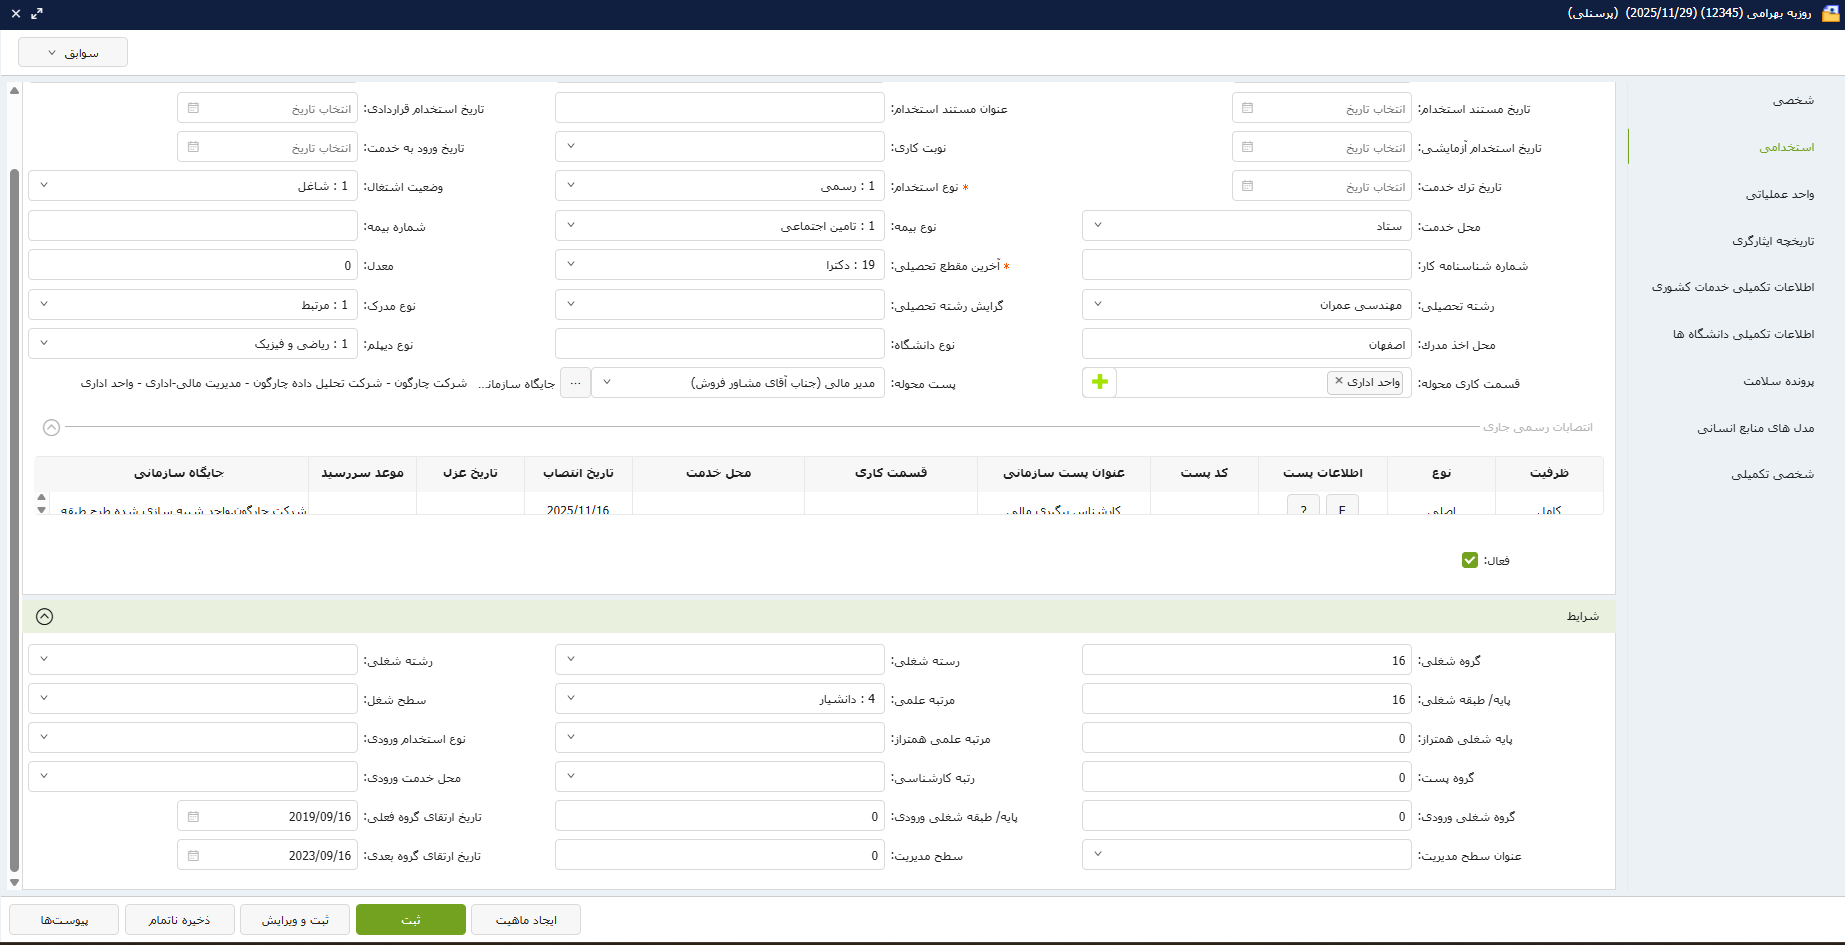Open the پرونده سلامت sidebar tab
This screenshot has height=945, width=1845.
coord(1778,381)
